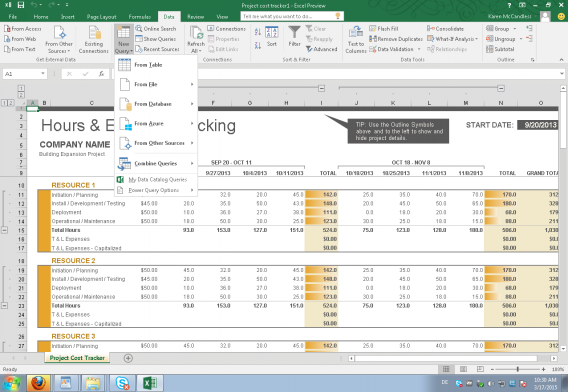Select row outline level 1 button
This screenshot has height=392, width=568.
click(x=4, y=103)
